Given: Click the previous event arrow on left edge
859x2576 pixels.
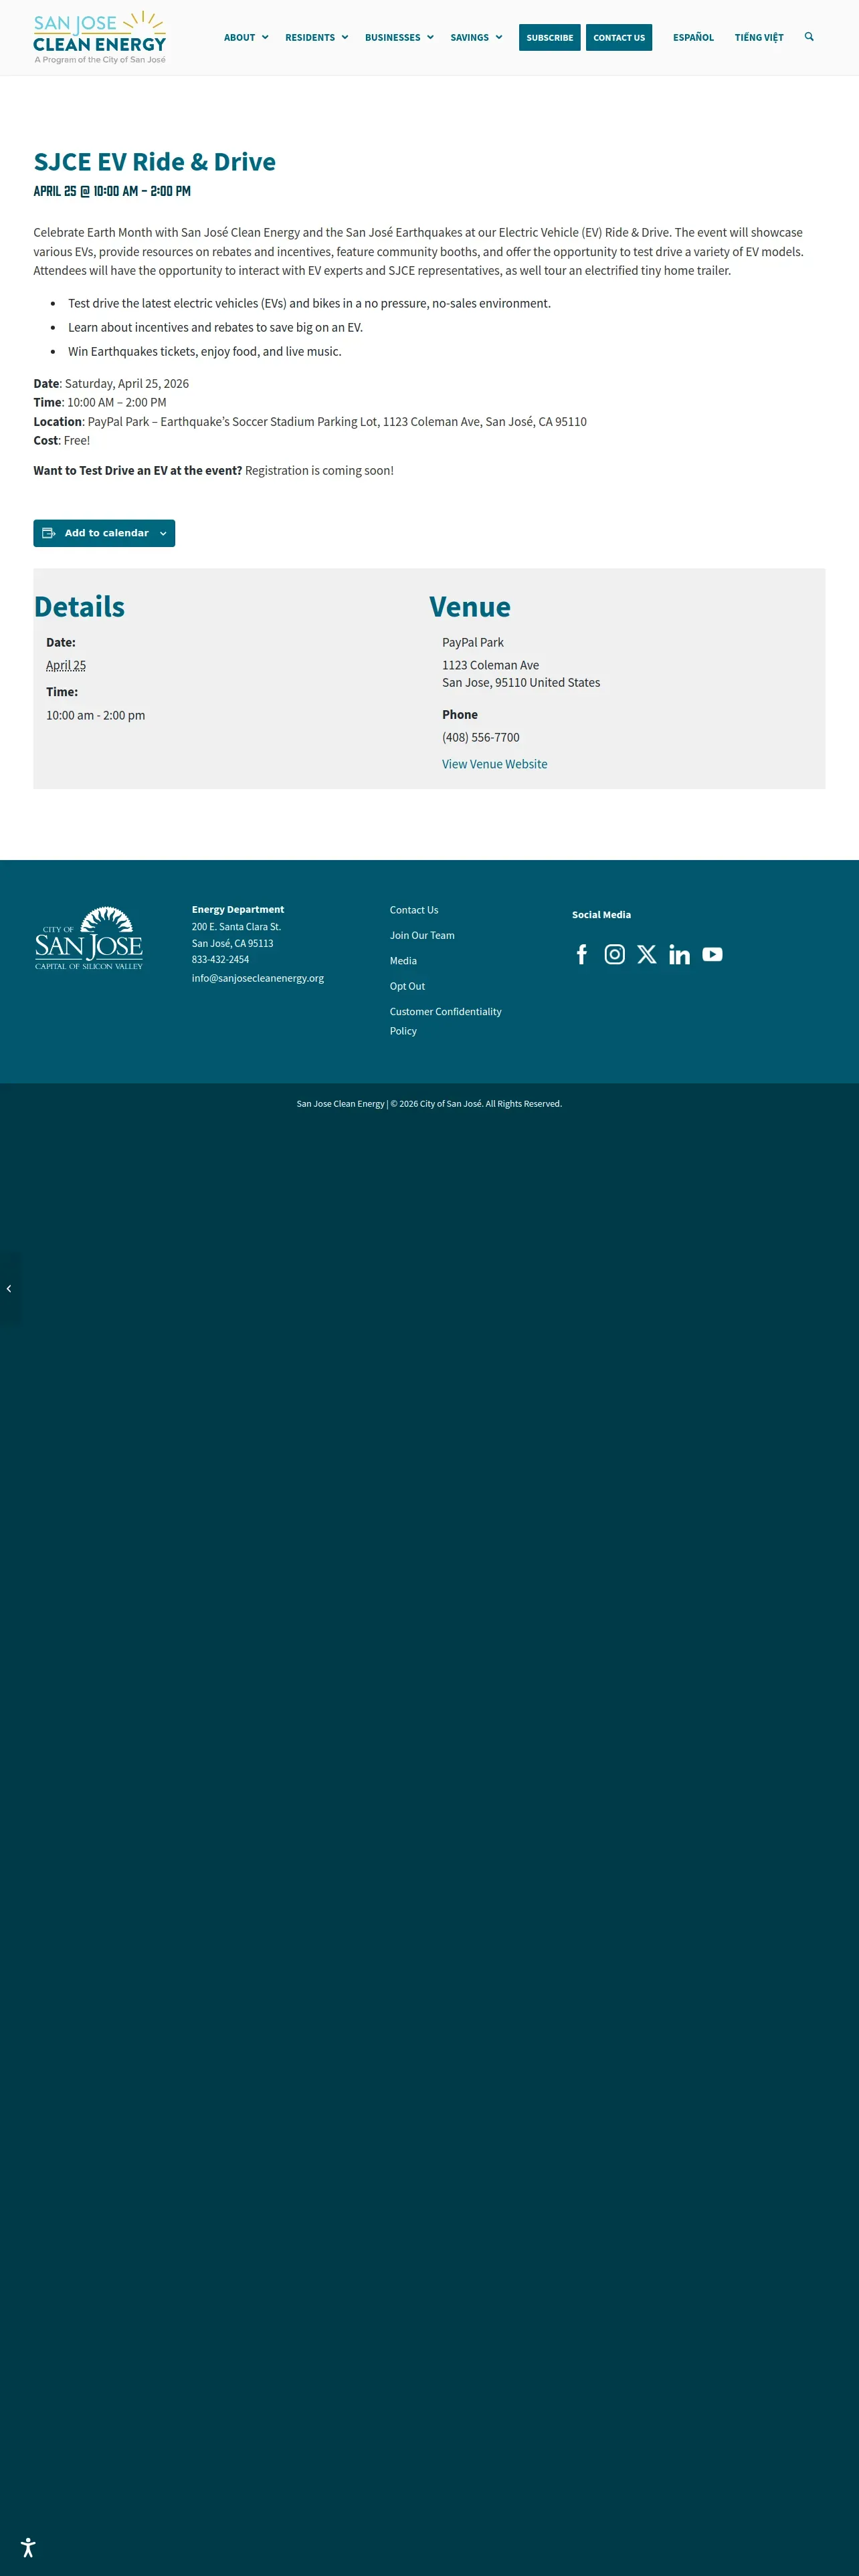Looking at the screenshot, I should tap(9, 1288).
